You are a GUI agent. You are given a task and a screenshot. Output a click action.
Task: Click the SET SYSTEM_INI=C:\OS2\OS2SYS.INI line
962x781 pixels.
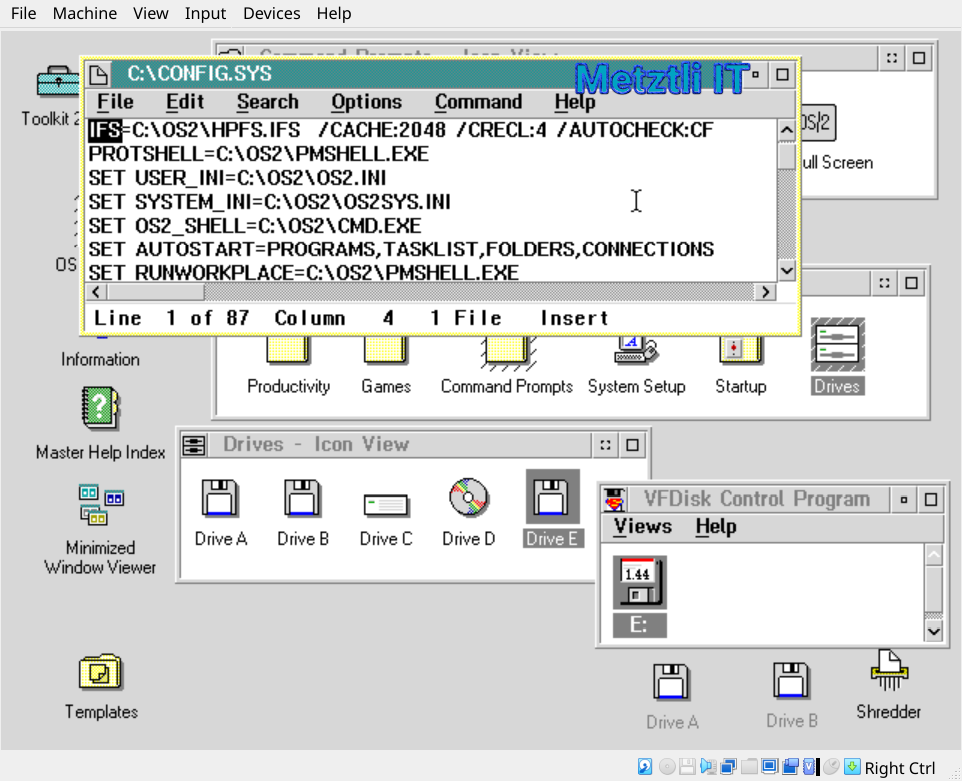click(269, 202)
